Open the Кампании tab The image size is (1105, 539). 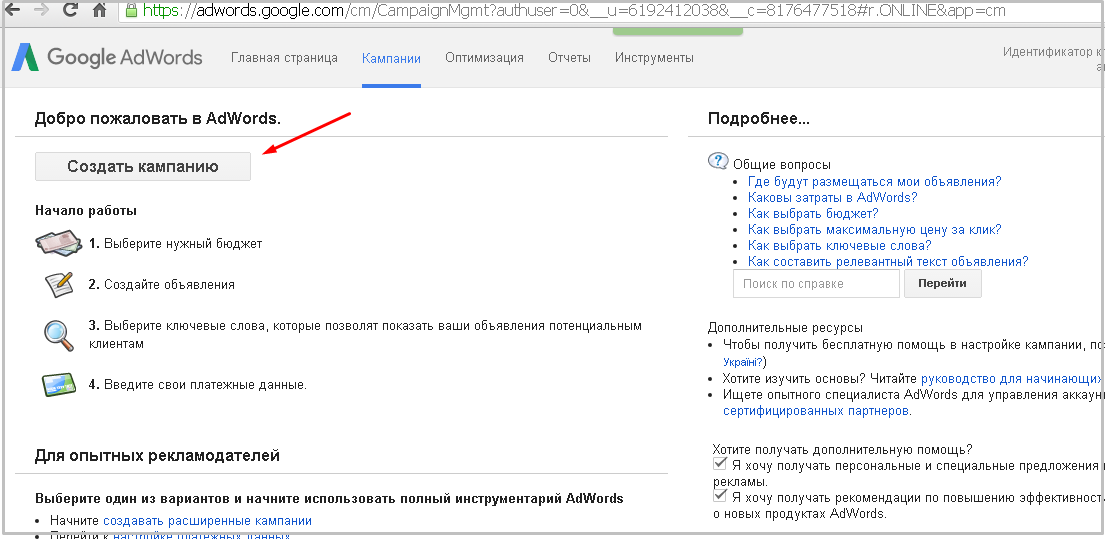click(x=391, y=58)
